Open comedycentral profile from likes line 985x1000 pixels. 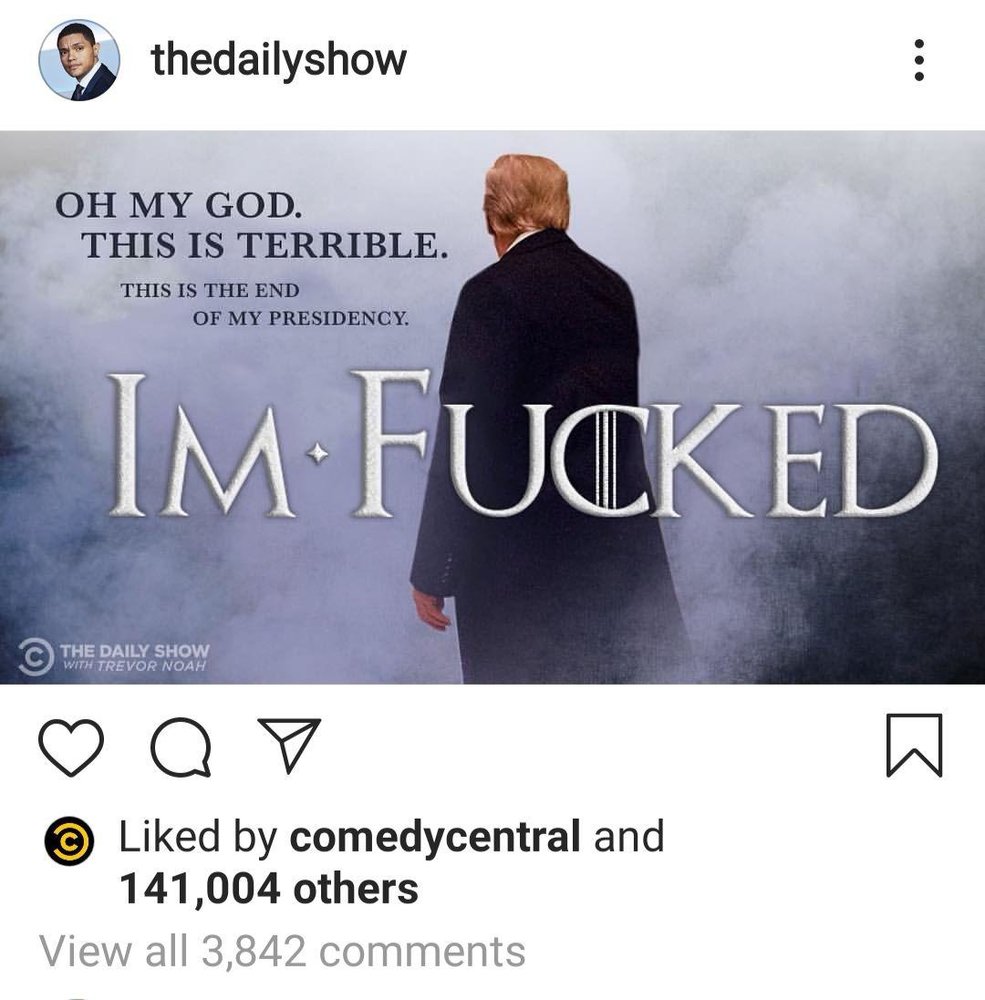(x=434, y=837)
